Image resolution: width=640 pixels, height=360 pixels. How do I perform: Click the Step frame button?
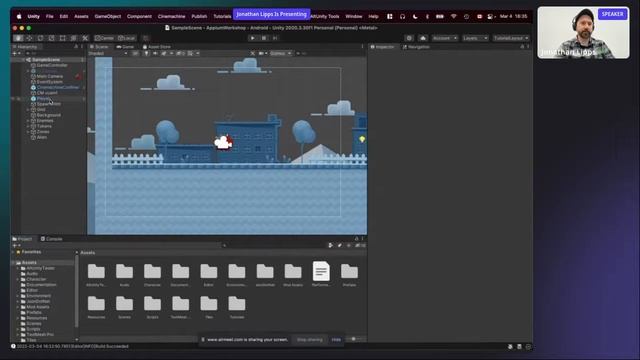pyautogui.click(x=275, y=38)
